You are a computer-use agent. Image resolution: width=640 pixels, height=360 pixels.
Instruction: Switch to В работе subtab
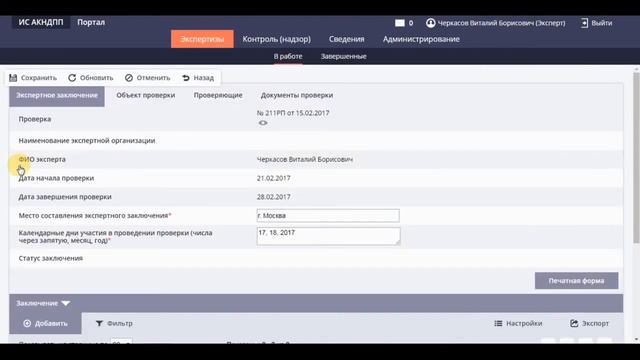click(288, 56)
